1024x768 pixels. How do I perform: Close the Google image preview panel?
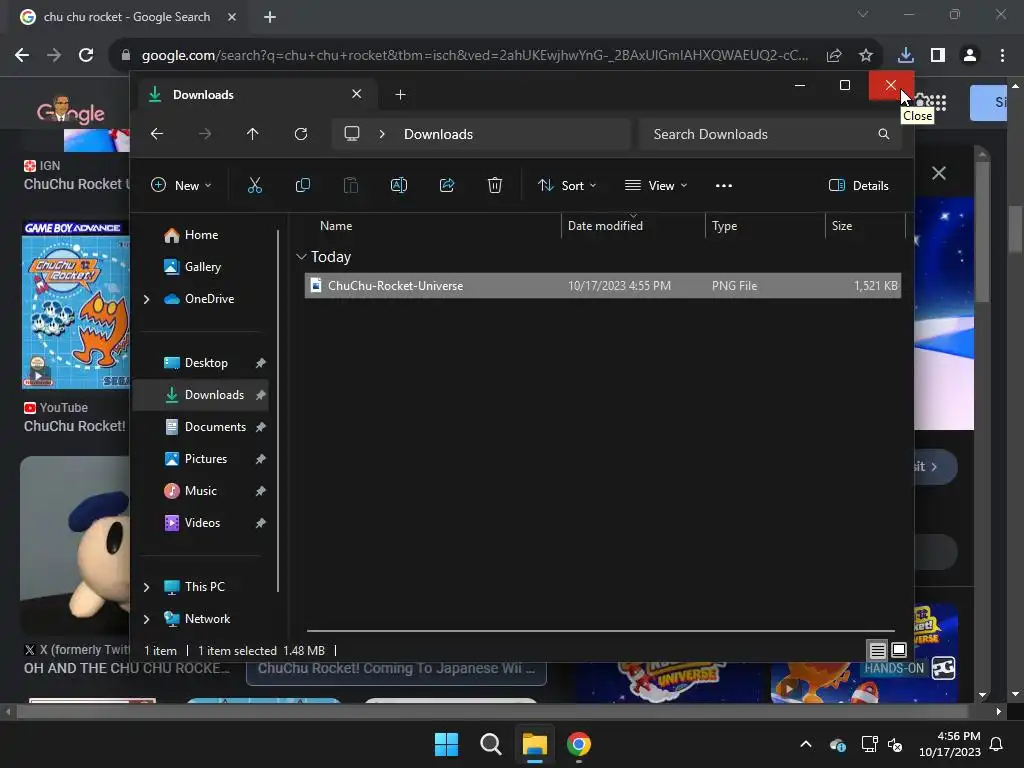point(938,173)
